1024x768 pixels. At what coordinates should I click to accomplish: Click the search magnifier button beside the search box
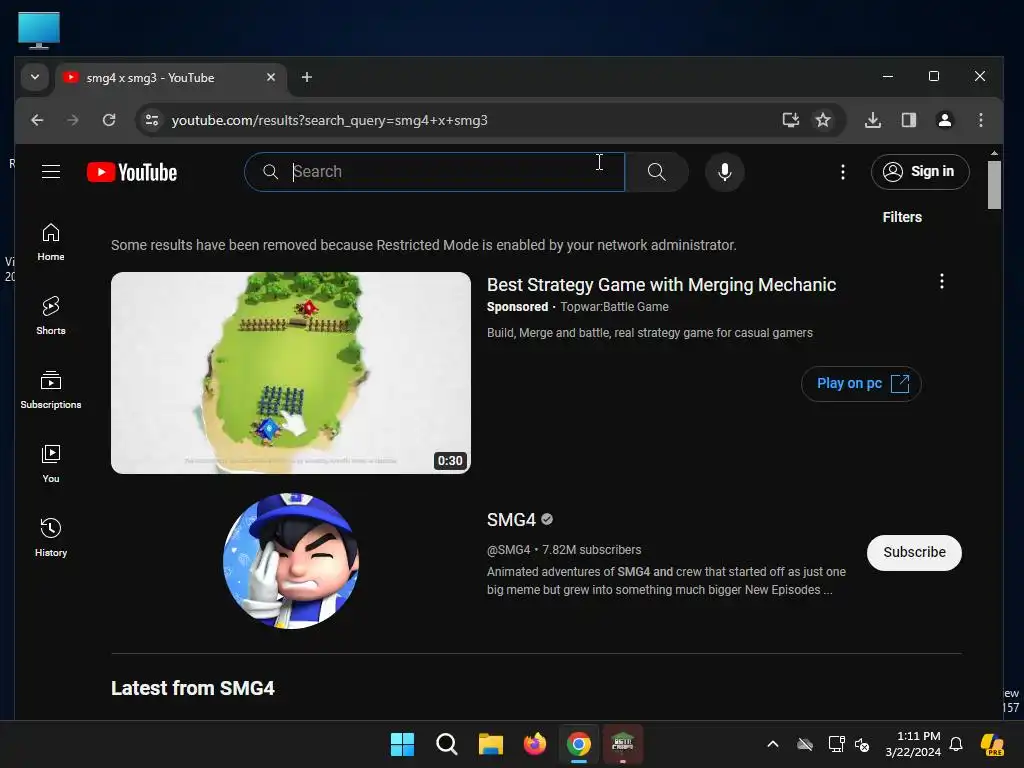click(x=656, y=172)
